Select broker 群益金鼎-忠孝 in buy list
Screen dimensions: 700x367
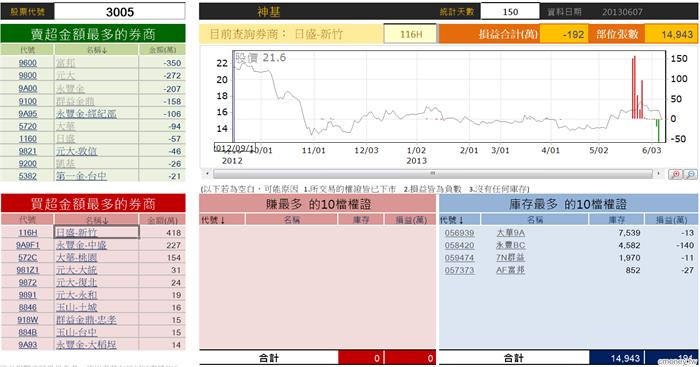pyautogui.click(x=86, y=320)
